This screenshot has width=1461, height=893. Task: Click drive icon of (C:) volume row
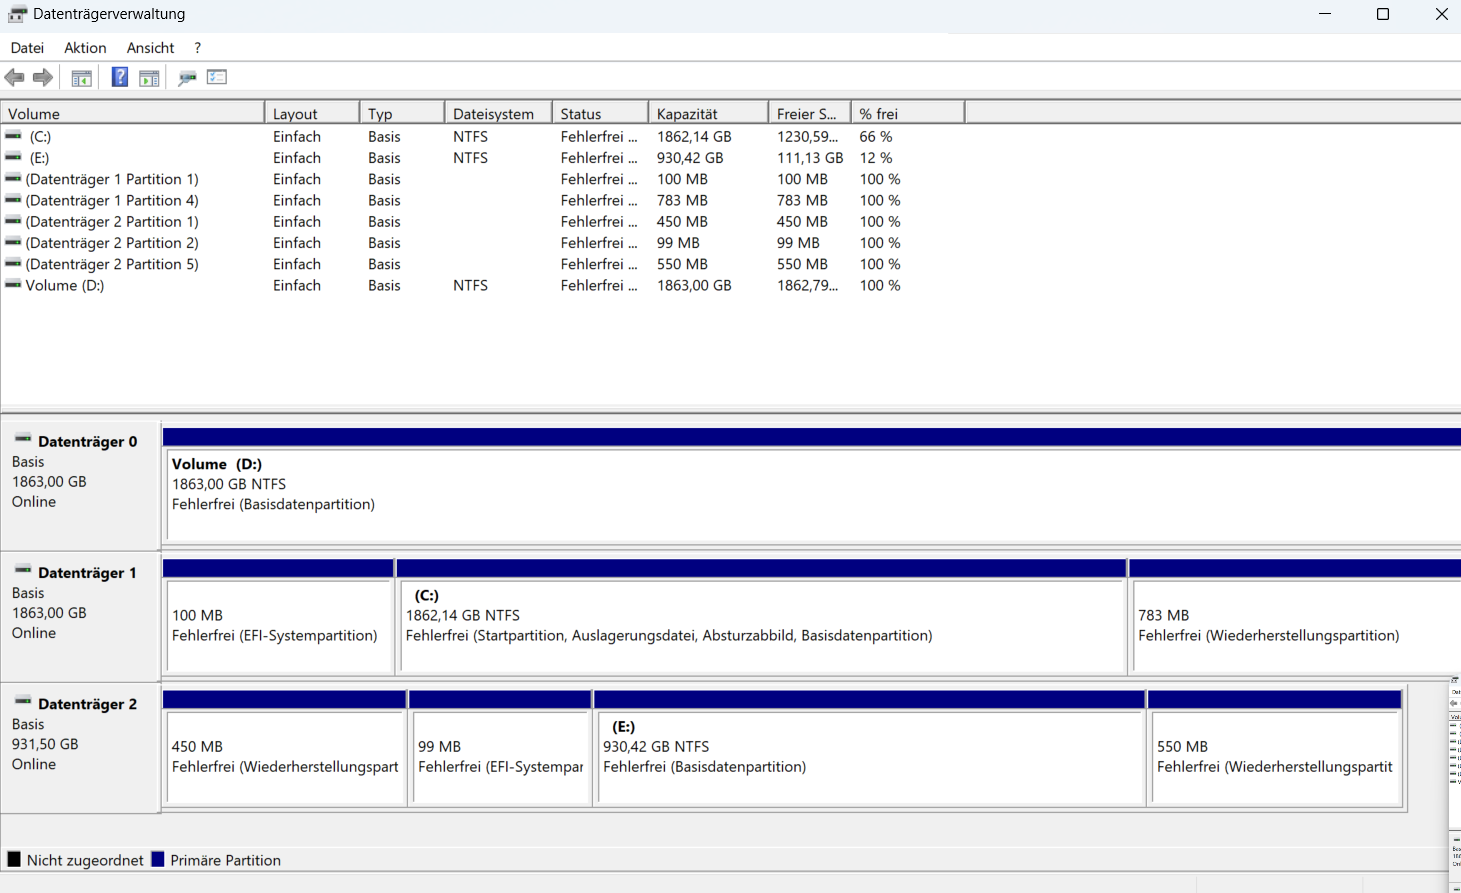click(x=13, y=136)
